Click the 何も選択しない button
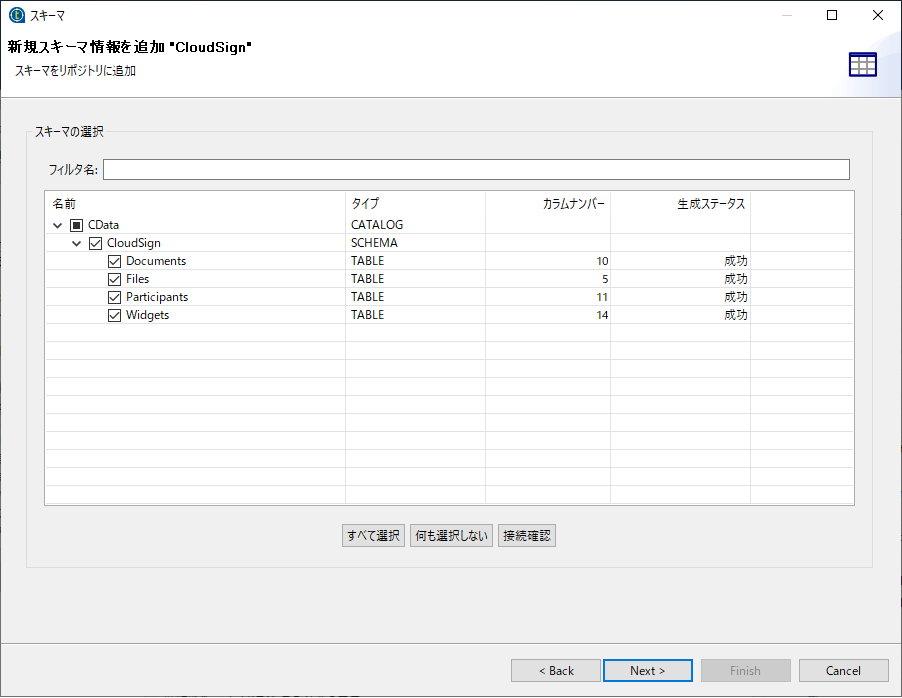Viewport: 902px width, 698px height. (452, 536)
